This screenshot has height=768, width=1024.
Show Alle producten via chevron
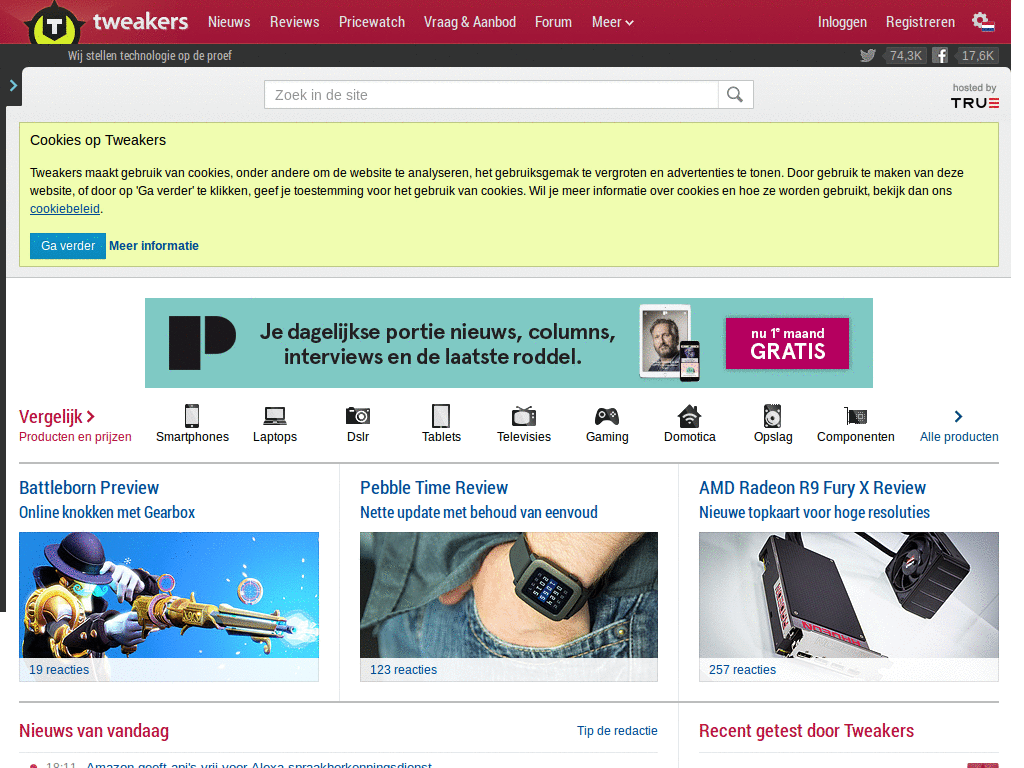tap(958, 417)
